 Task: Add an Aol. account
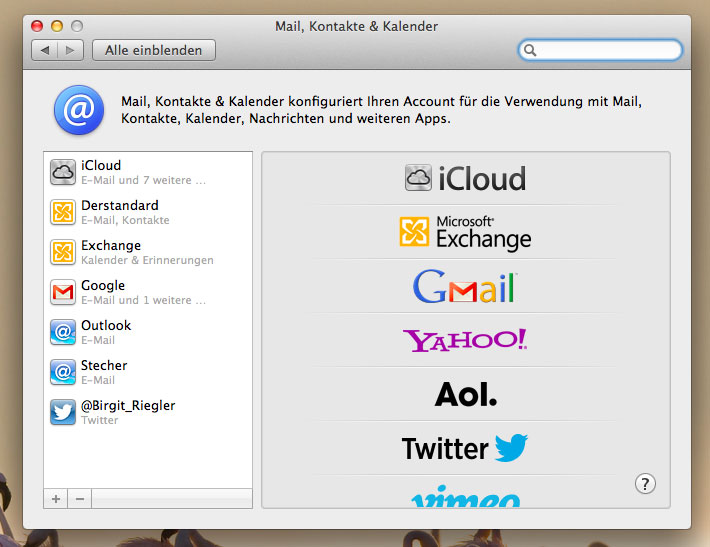coord(465,394)
